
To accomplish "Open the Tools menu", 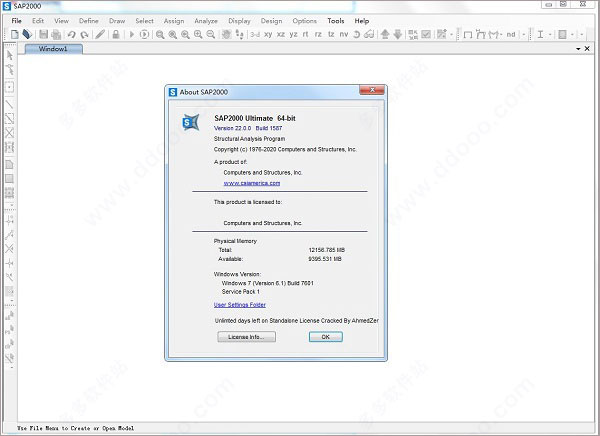I will (x=336, y=21).
